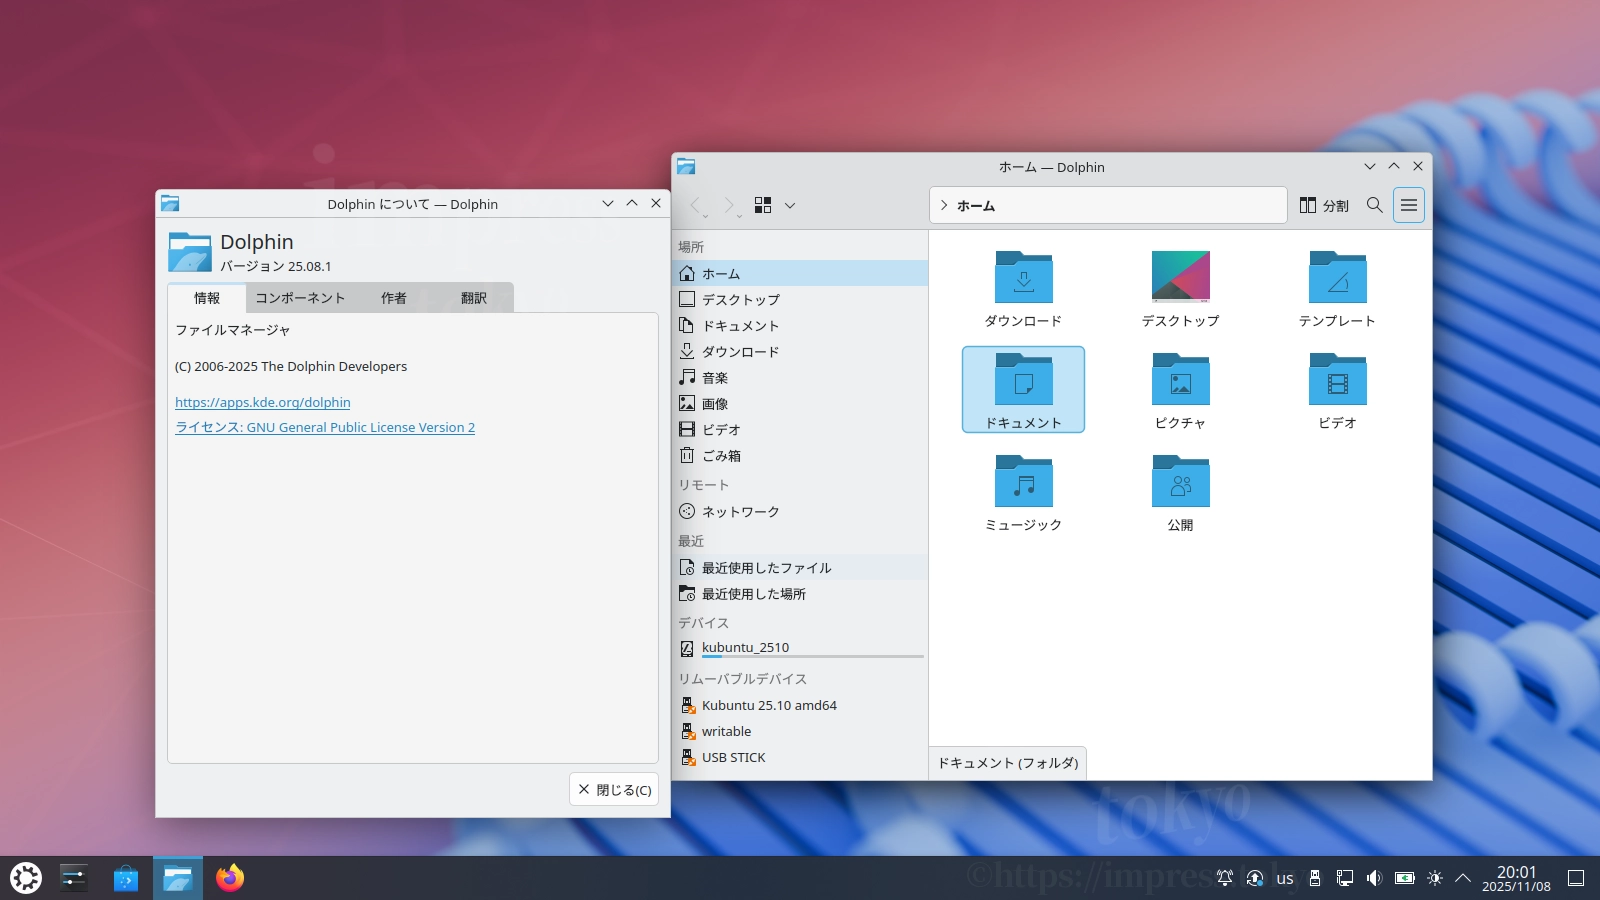Open the kubuntu_2510 device

[x=800, y=648]
